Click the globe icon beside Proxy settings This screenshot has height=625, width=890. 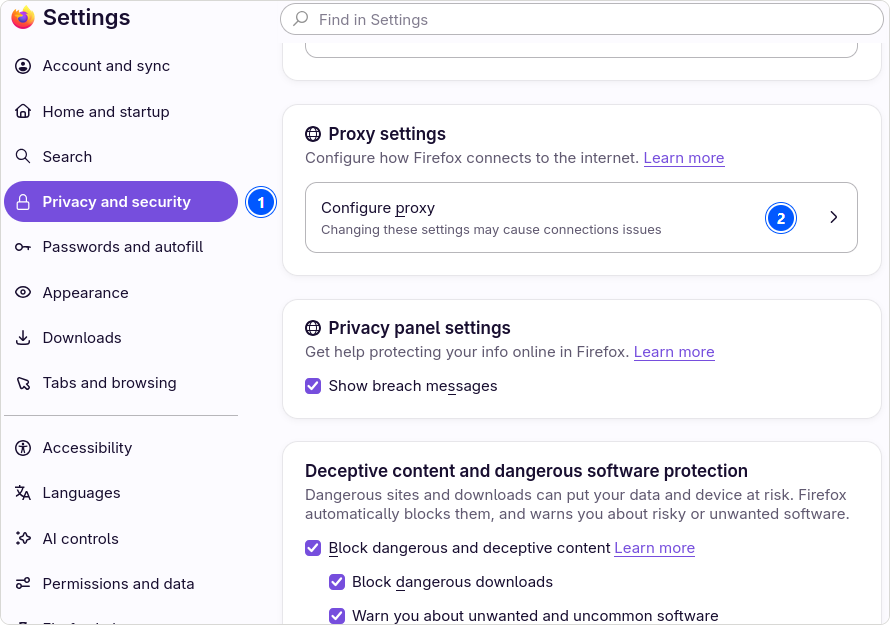(313, 134)
